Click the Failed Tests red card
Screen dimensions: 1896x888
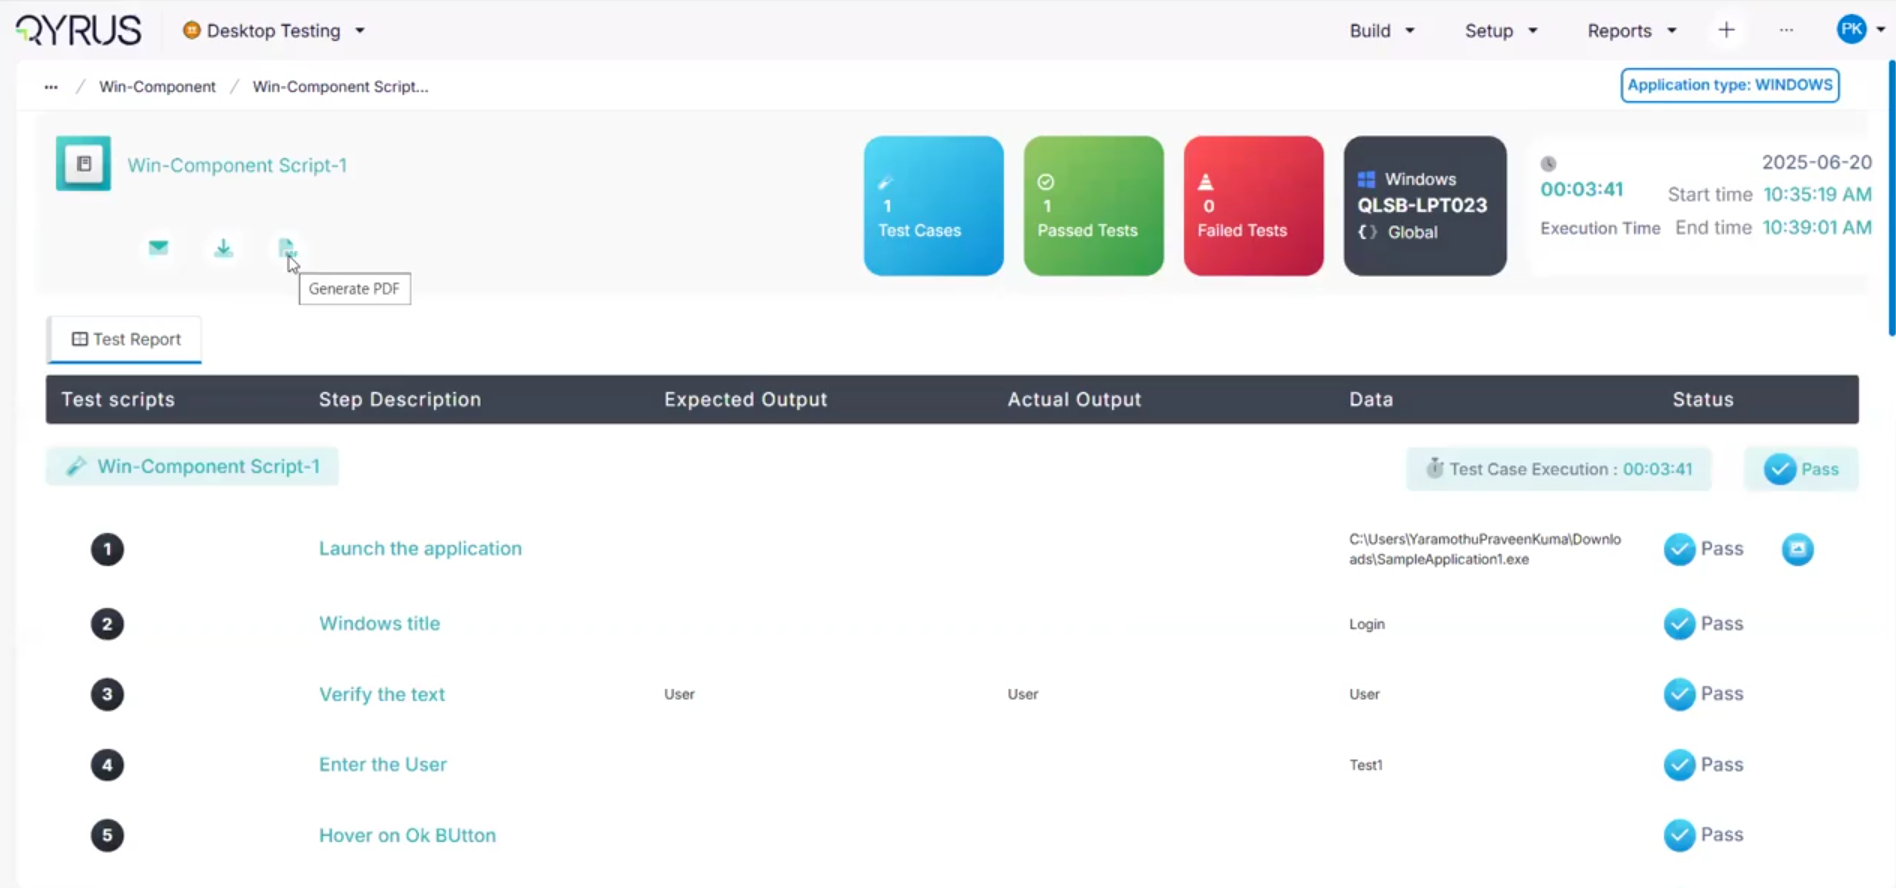(x=1253, y=206)
